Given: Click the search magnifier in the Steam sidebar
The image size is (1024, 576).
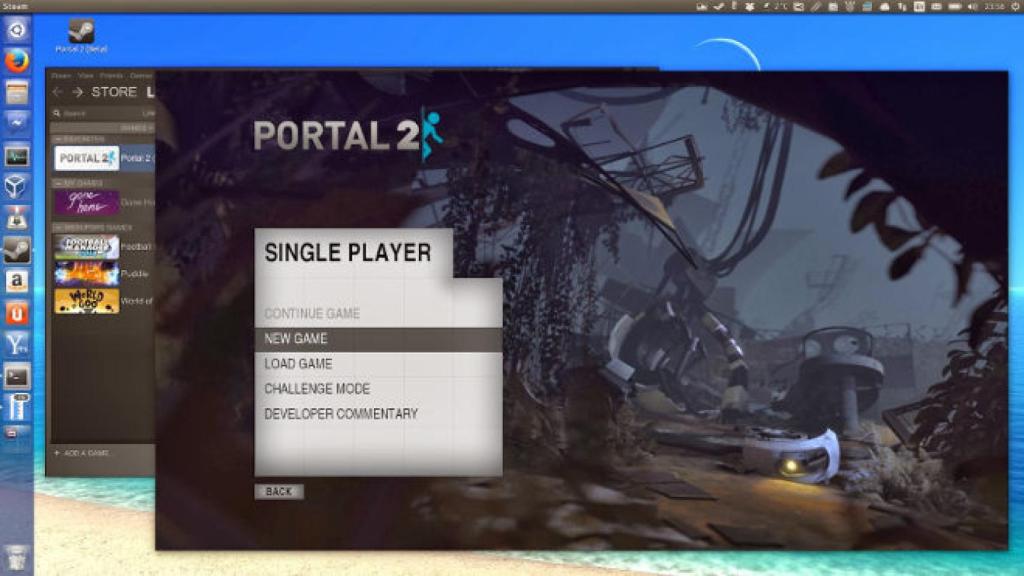Looking at the screenshot, I should (56, 111).
